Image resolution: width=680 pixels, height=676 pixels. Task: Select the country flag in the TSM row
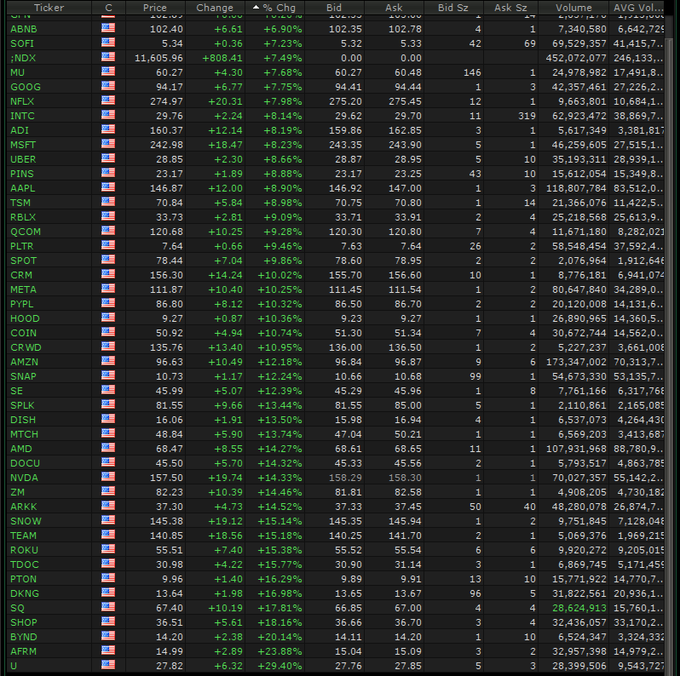tap(108, 203)
